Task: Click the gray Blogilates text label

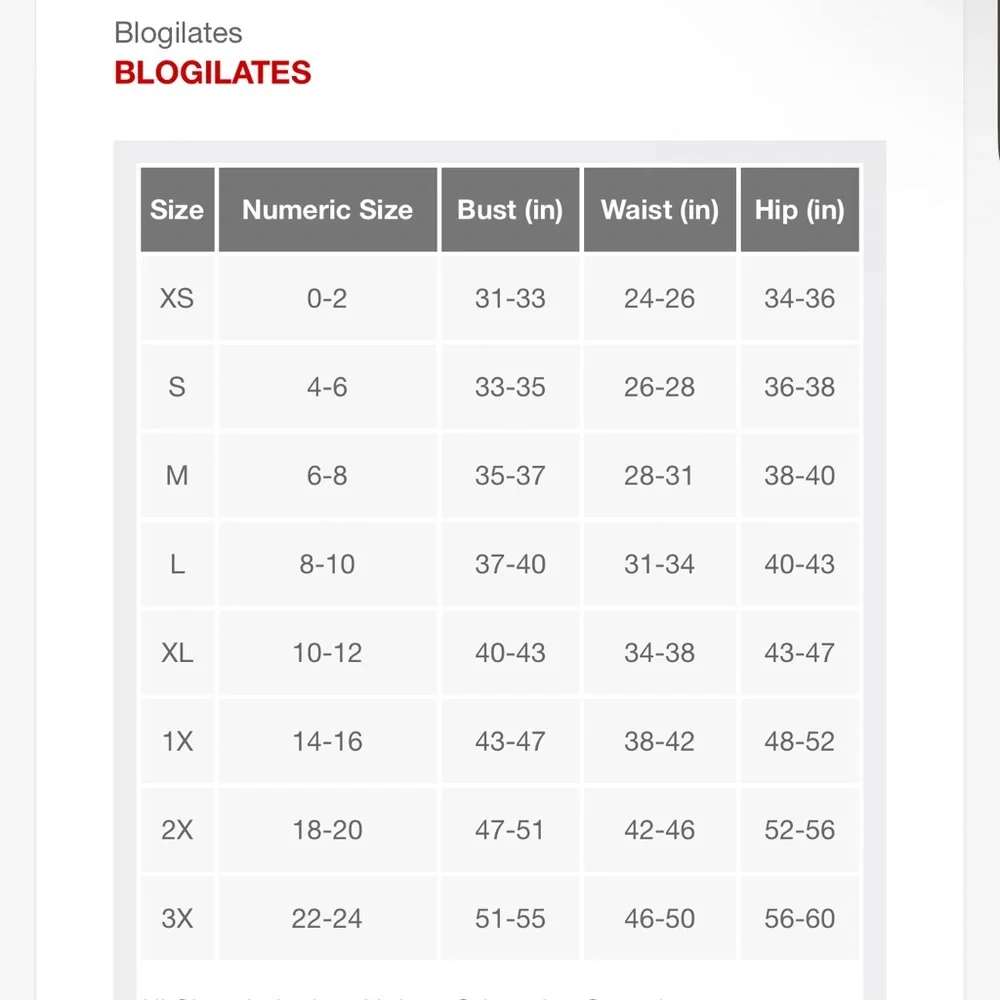Action: (x=178, y=33)
